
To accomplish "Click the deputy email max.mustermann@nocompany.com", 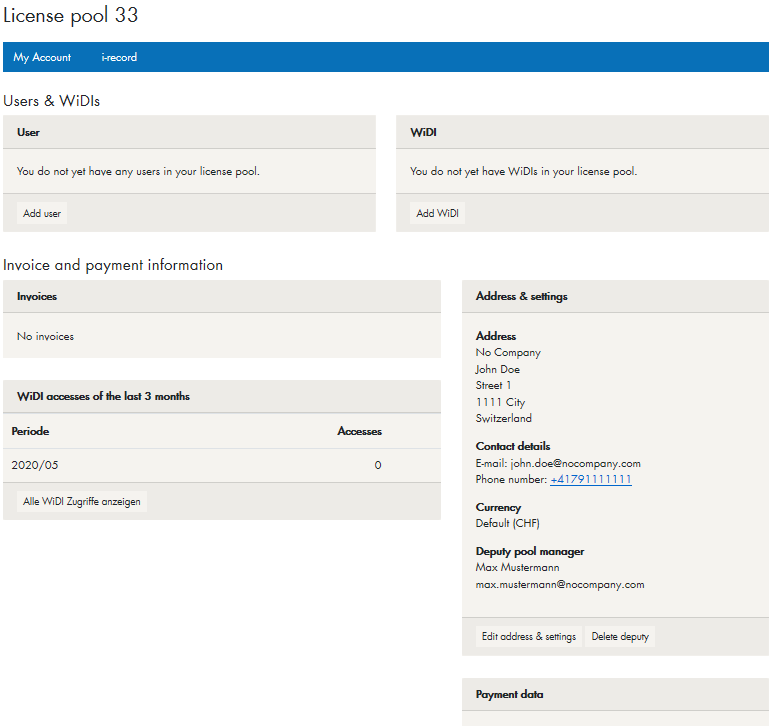I will click(560, 585).
